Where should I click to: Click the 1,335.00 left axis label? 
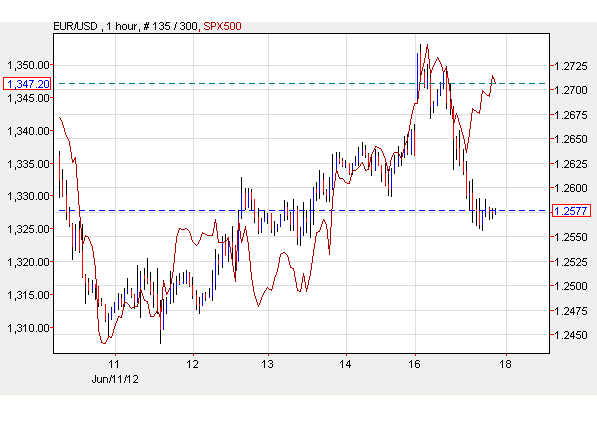pos(29,164)
